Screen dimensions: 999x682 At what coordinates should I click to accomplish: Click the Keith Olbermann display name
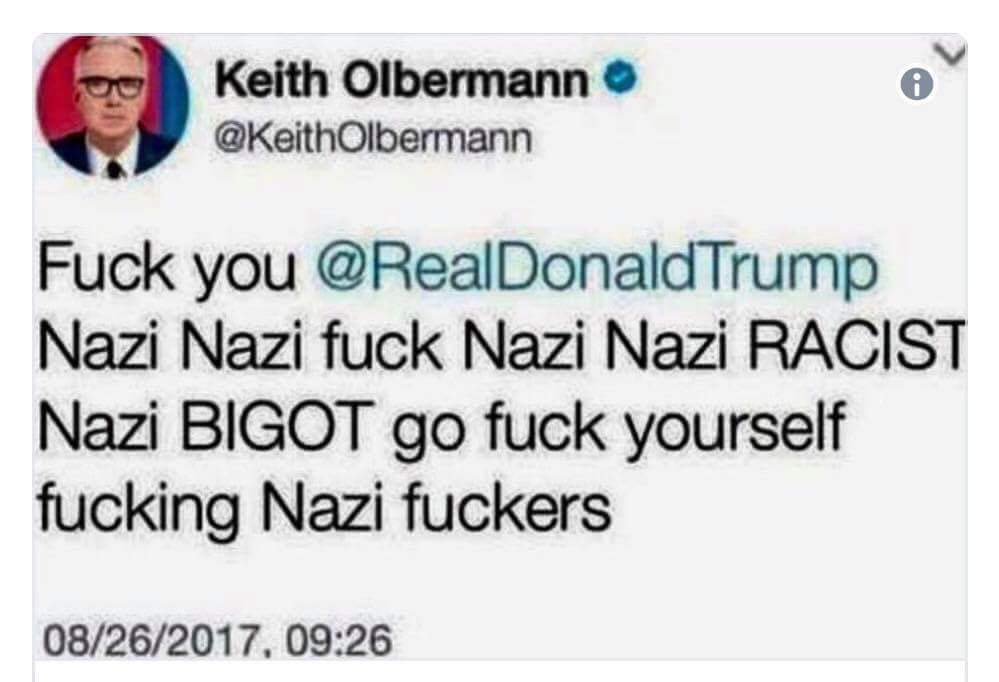(x=403, y=80)
